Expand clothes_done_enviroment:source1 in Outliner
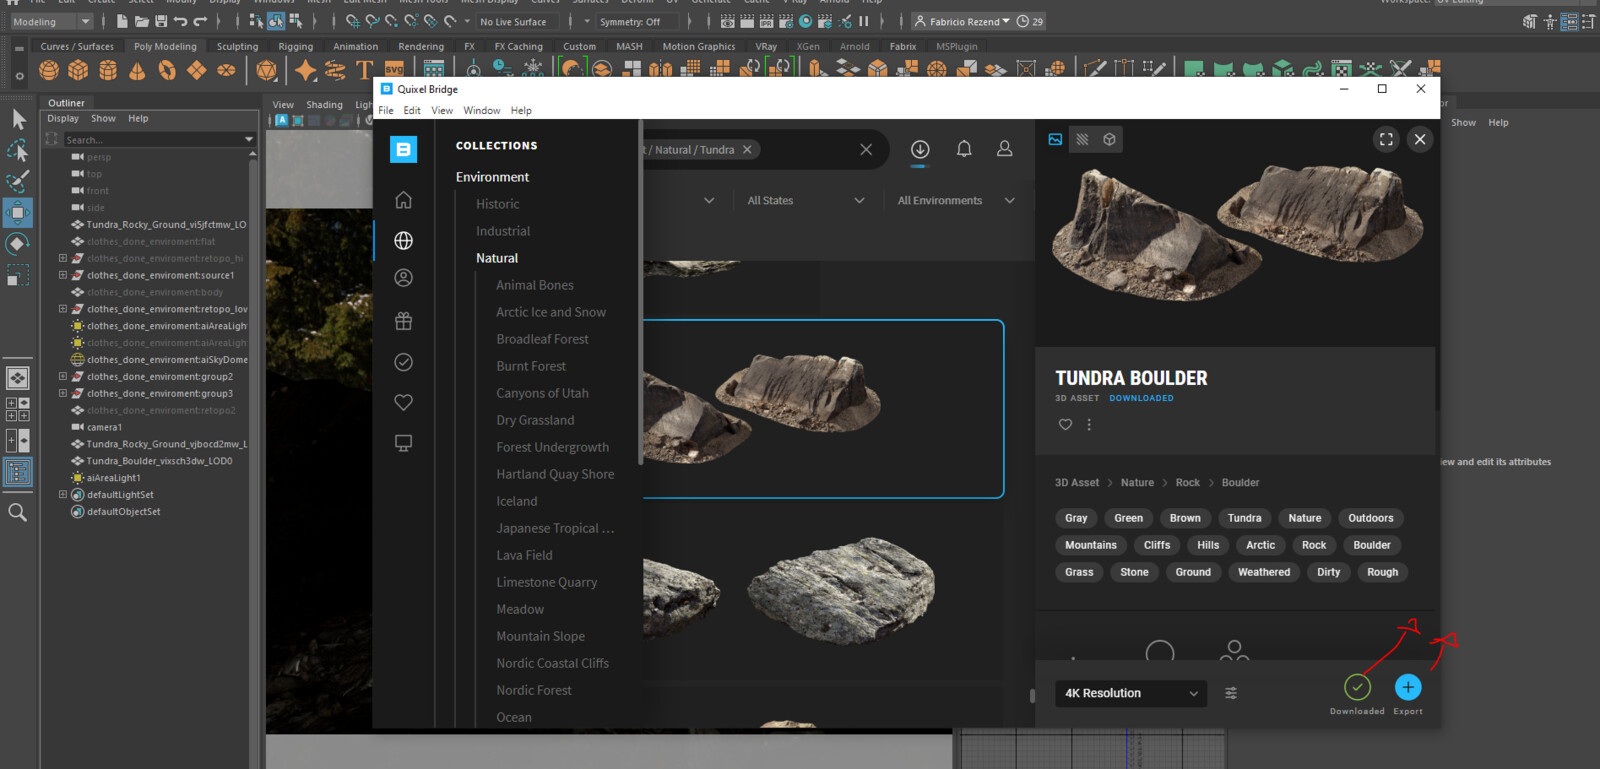The width and height of the screenshot is (1600, 769). [x=62, y=275]
